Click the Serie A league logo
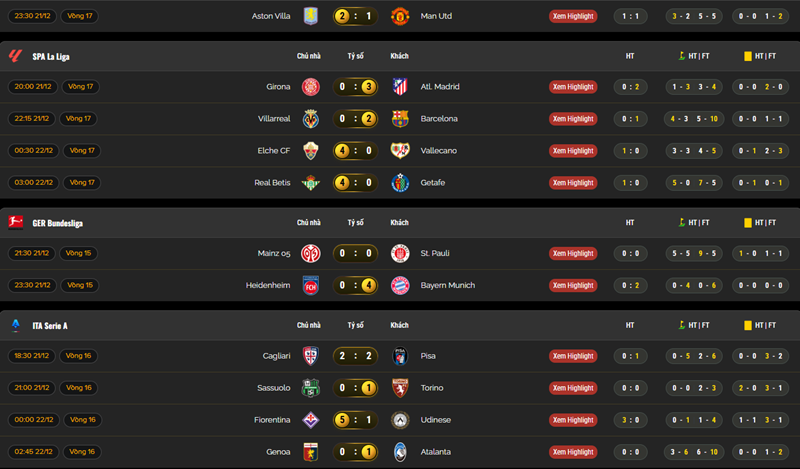 pyautogui.click(x=15, y=325)
